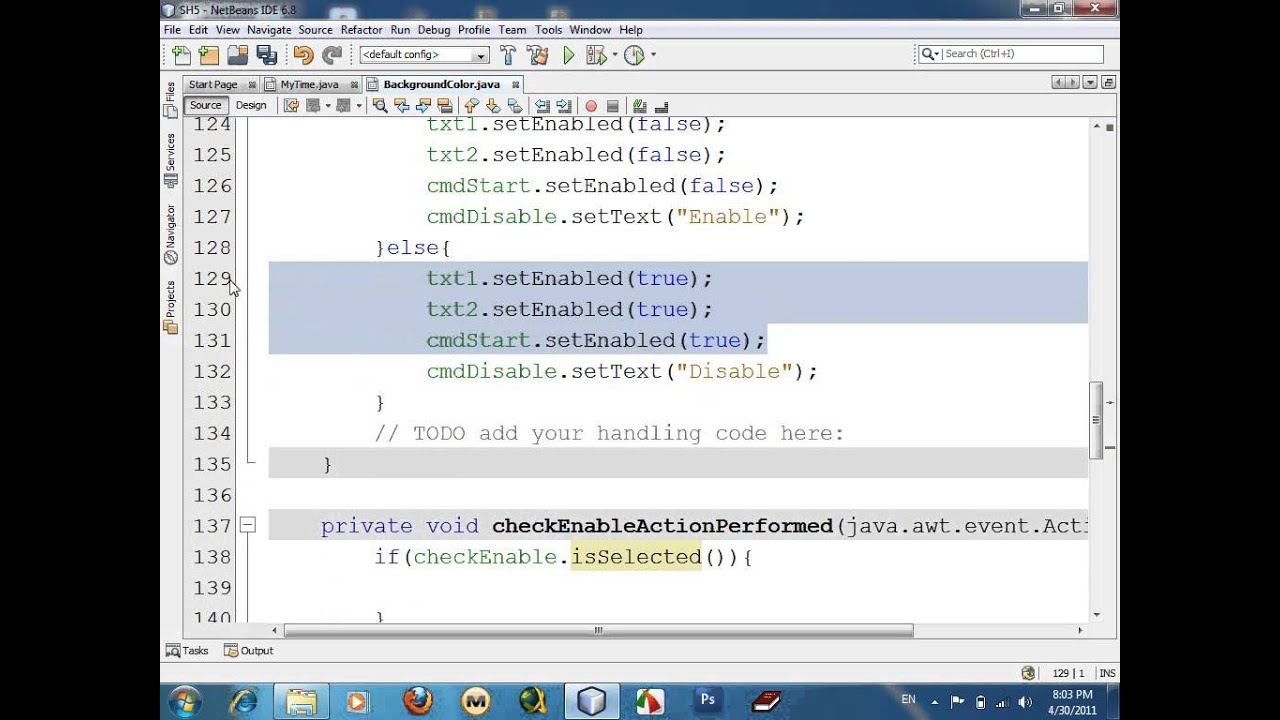Open the Output window button
Image resolution: width=1280 pixels, height=720 pixels.
point(249,651)
